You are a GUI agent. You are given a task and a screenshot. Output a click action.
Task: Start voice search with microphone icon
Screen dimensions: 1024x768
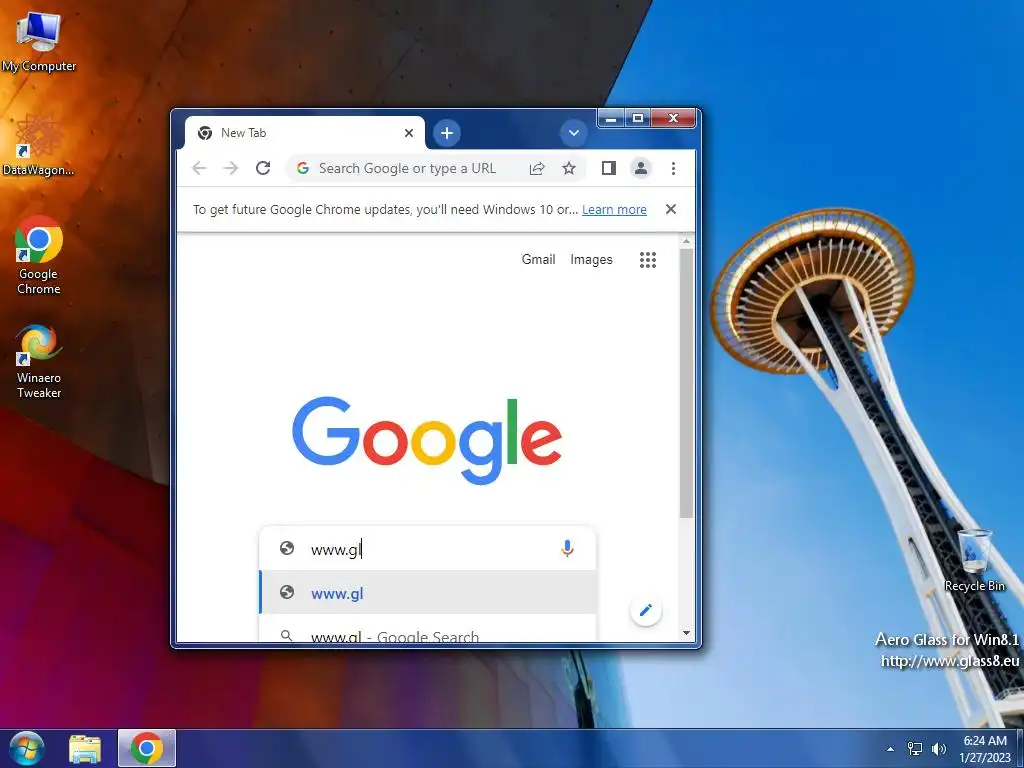[x=567, y=549]
